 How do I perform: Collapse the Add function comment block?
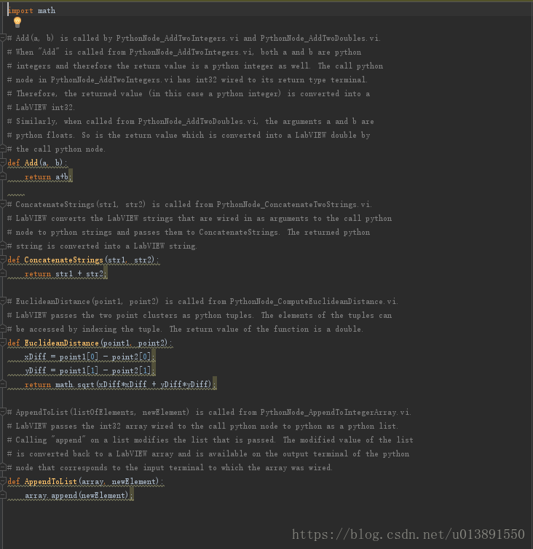(x=3, y=38)
